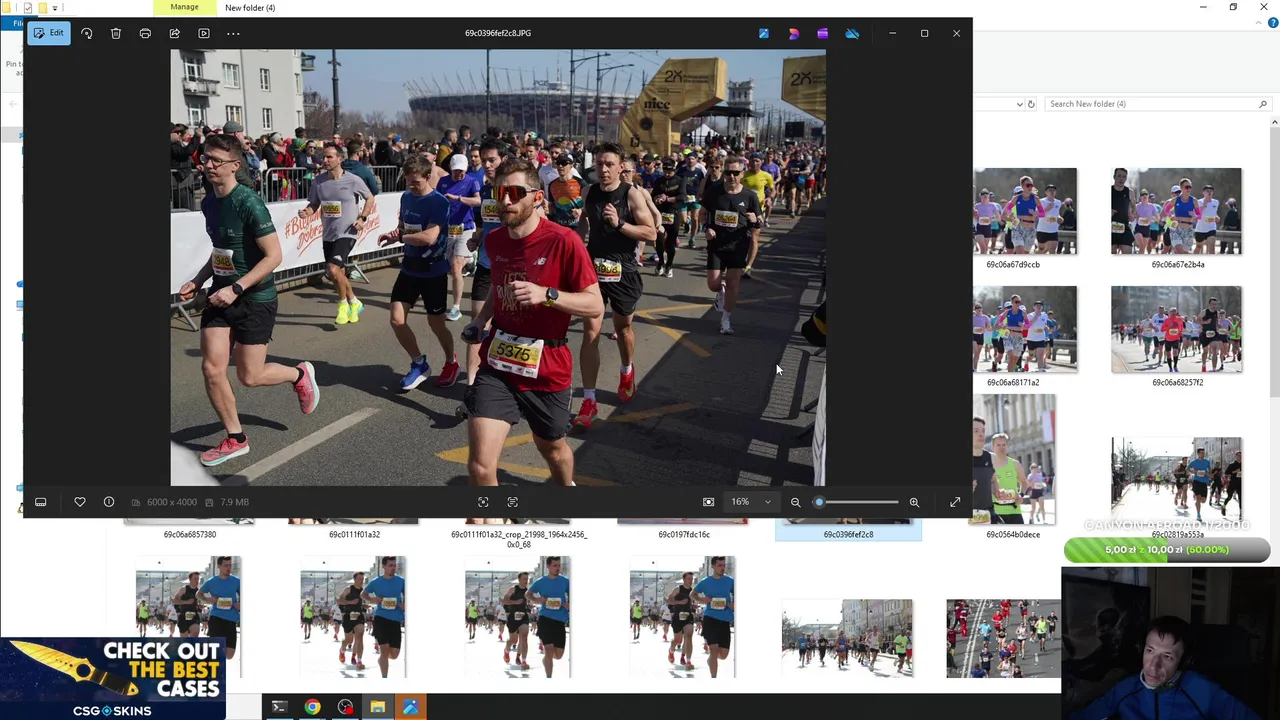Open the OneDrive cloud icon in Photos title bar
This screenshot has width=1280, height=720.
click(x=852, y=33)
